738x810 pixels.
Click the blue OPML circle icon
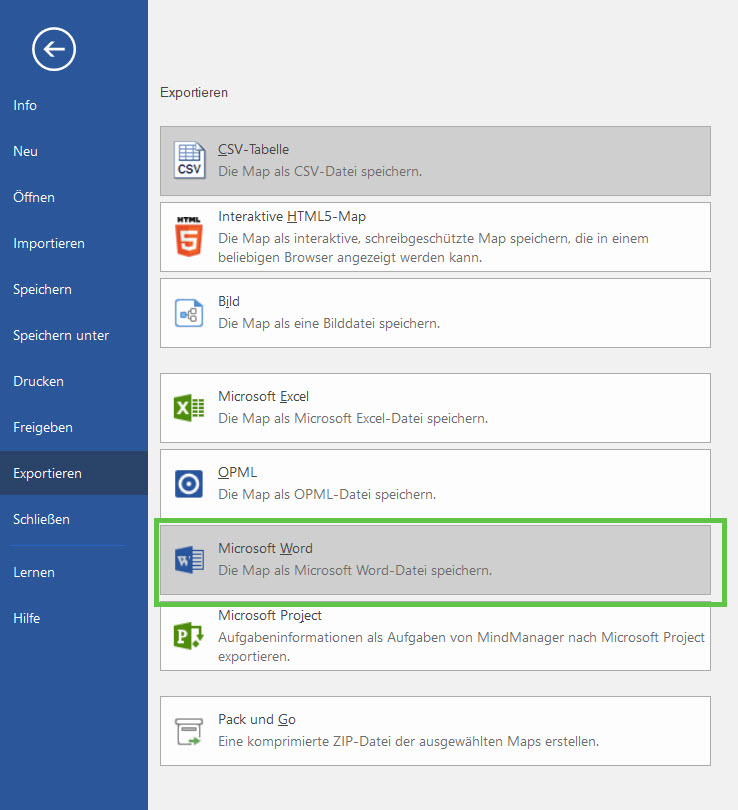[x=189, y=484]
